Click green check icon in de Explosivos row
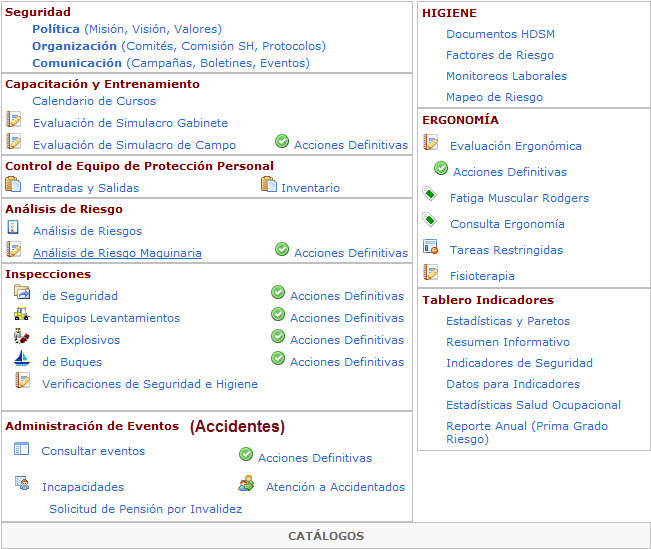 278,336
